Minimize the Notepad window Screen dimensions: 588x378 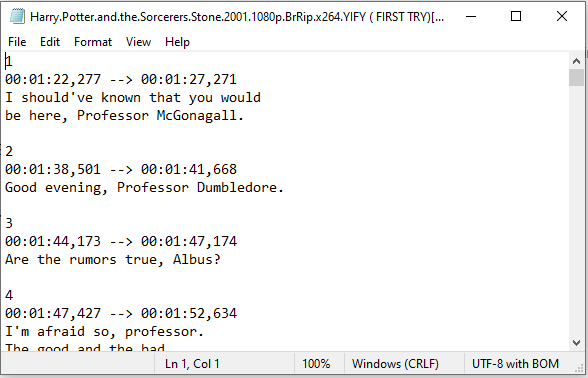pyautogui.click(x=471, y=16)
